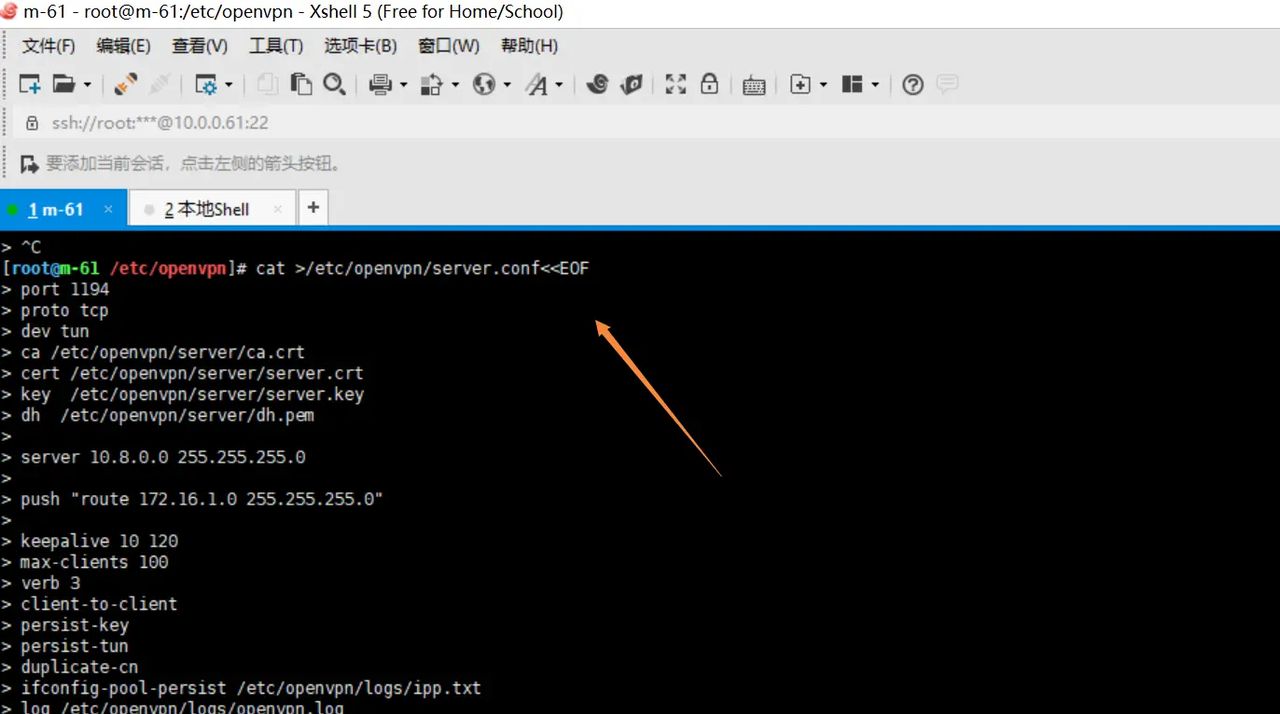
Task: Expand the window layout dropdown
Action: 874,84
